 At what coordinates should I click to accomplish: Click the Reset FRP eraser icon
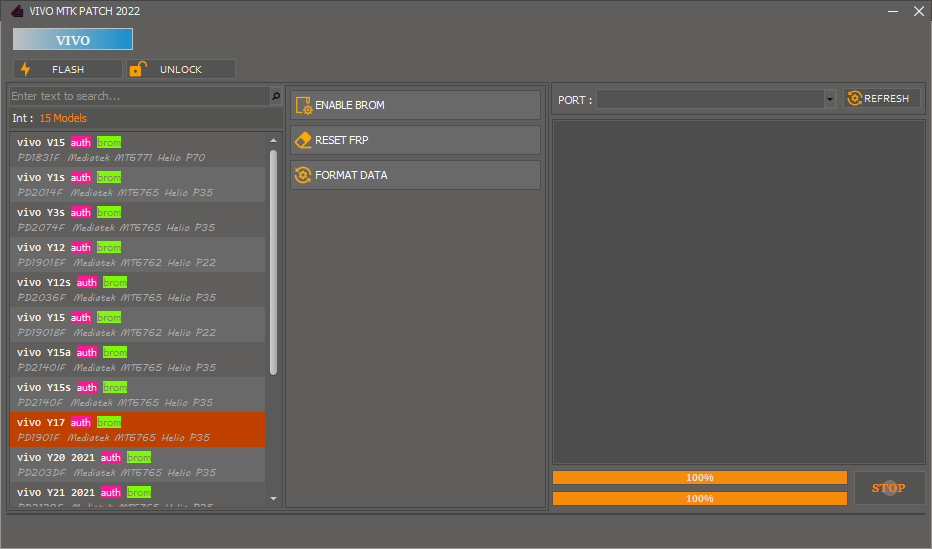(303, 140)
